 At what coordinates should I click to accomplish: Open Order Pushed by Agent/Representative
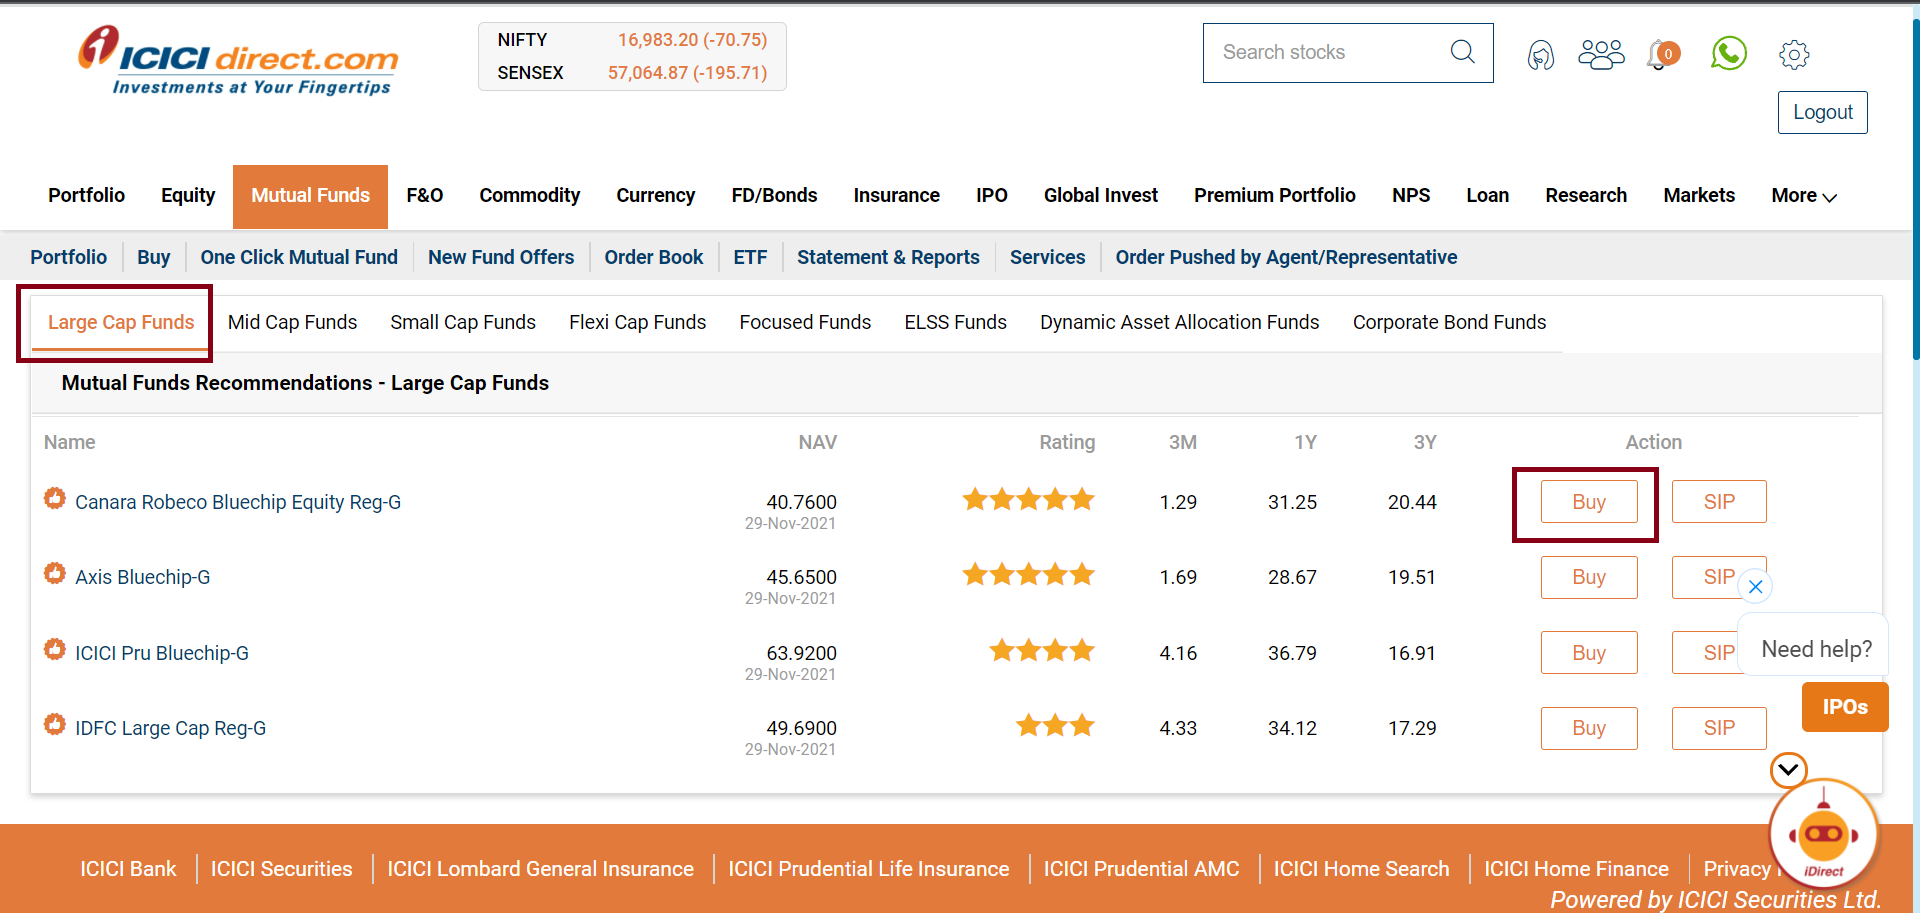(1286, 258)
